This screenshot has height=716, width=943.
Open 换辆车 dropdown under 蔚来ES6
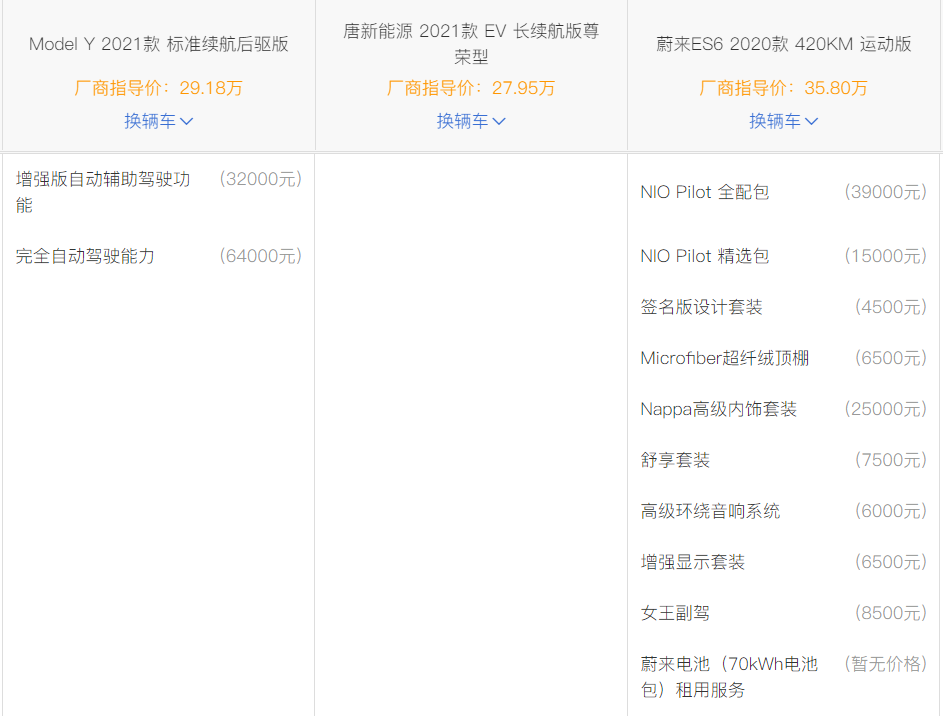783,121
